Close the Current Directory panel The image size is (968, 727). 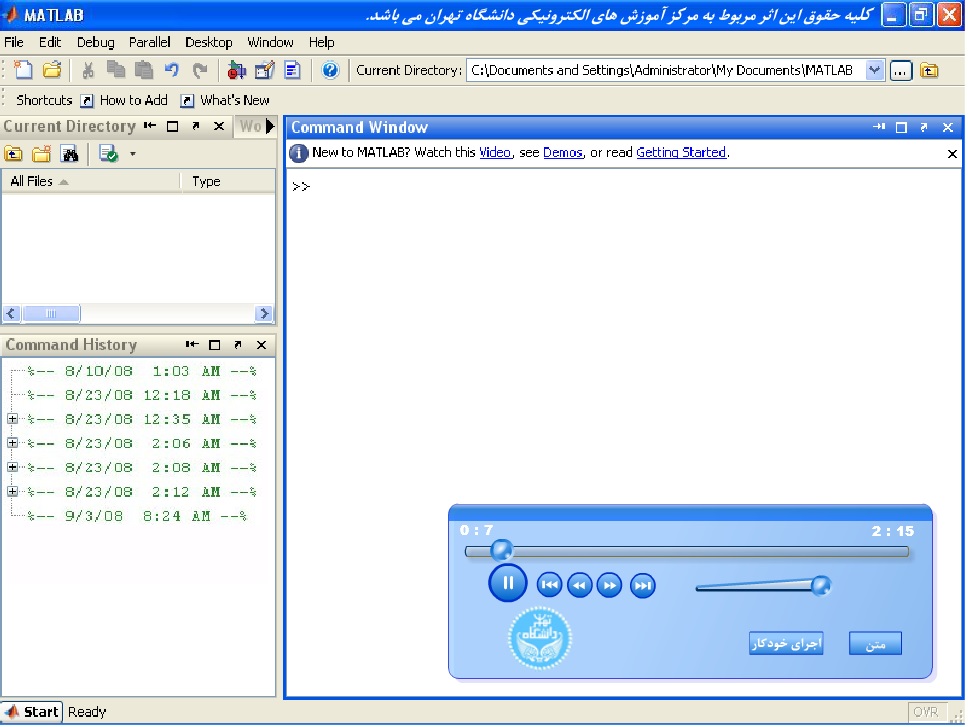click(x=219, y=126)
